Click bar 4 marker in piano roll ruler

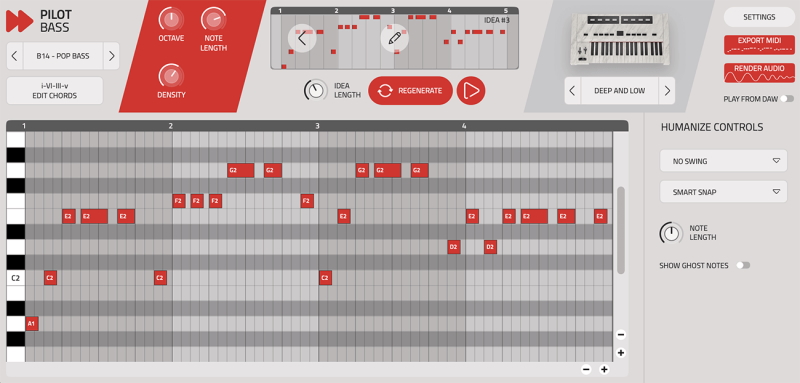point(464,125)
